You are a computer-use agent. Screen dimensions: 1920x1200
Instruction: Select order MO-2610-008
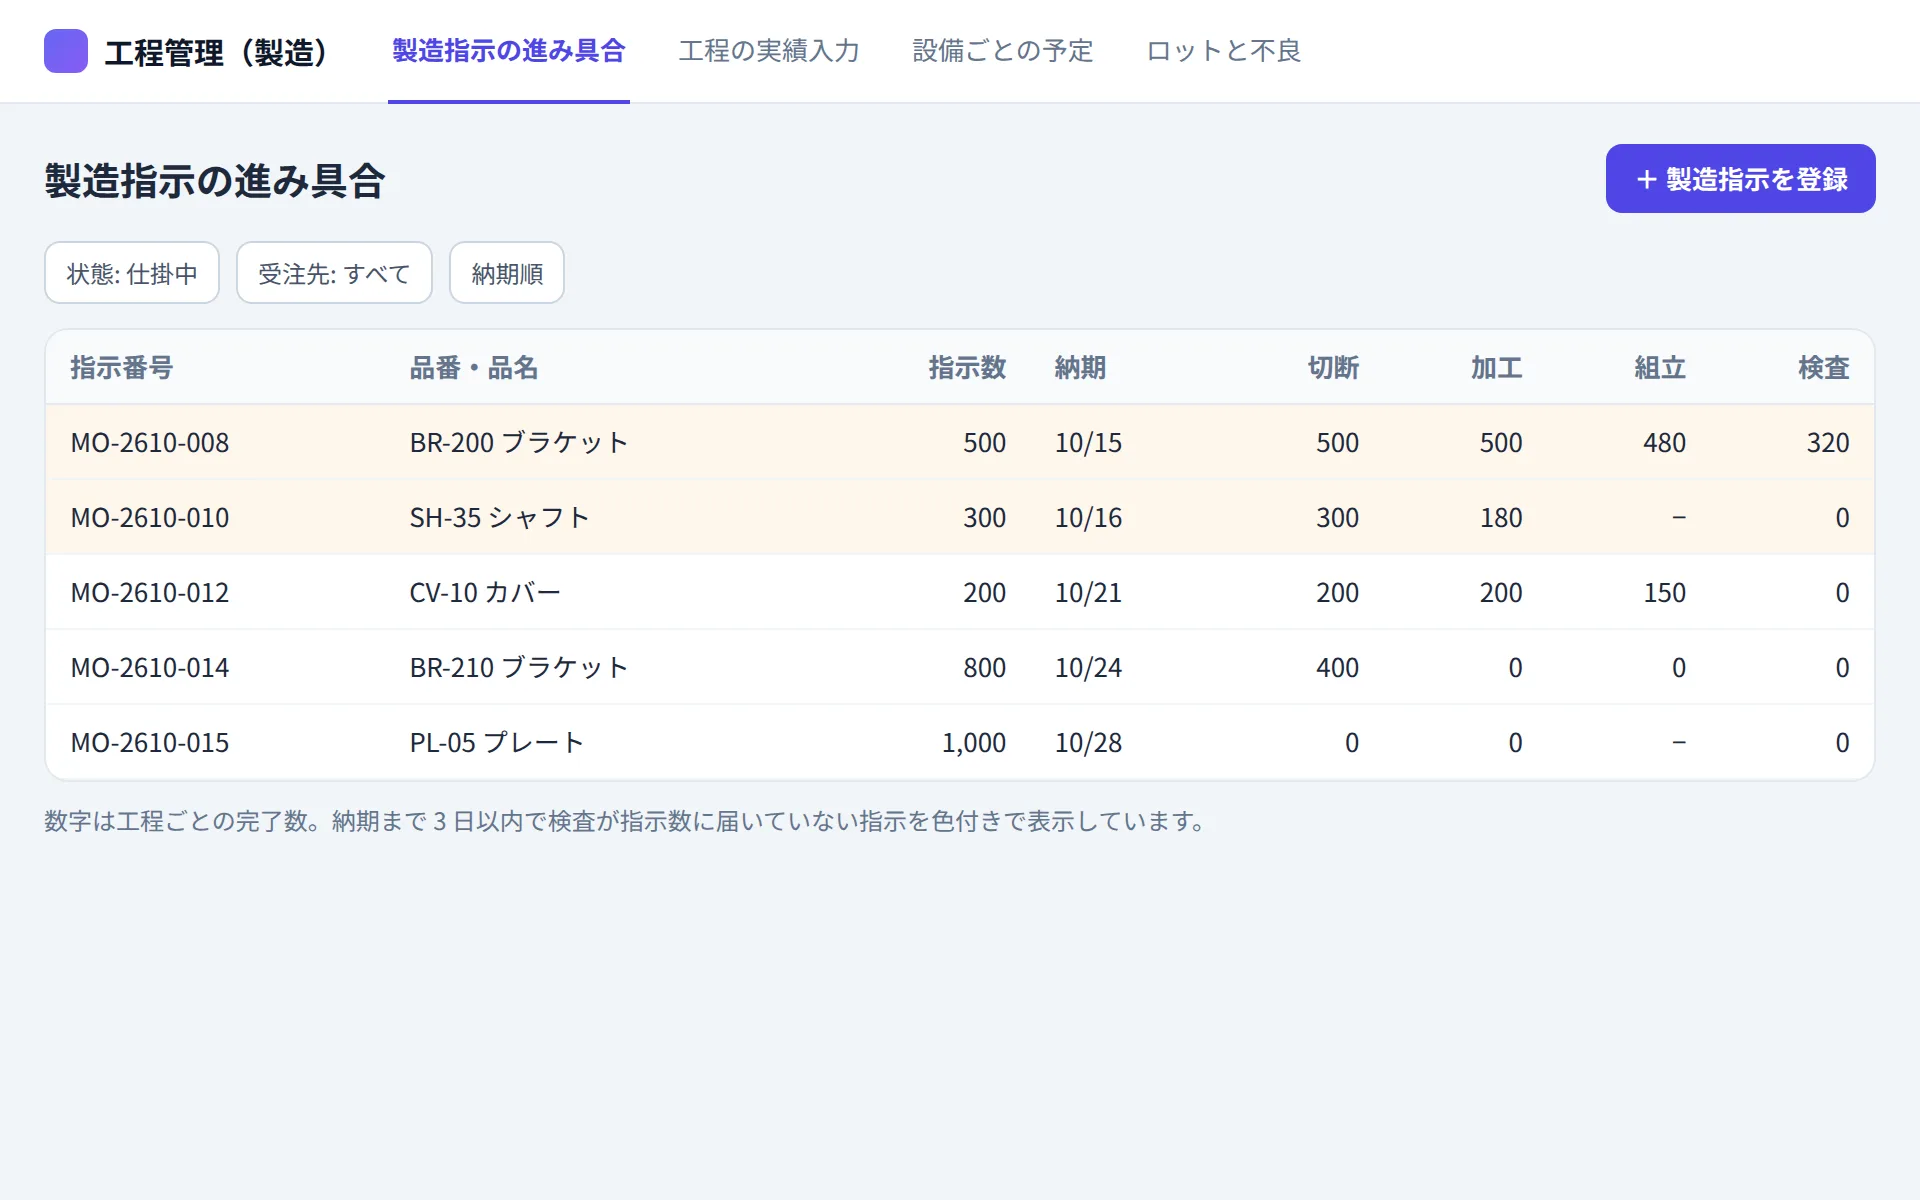(x=150, y=443)
